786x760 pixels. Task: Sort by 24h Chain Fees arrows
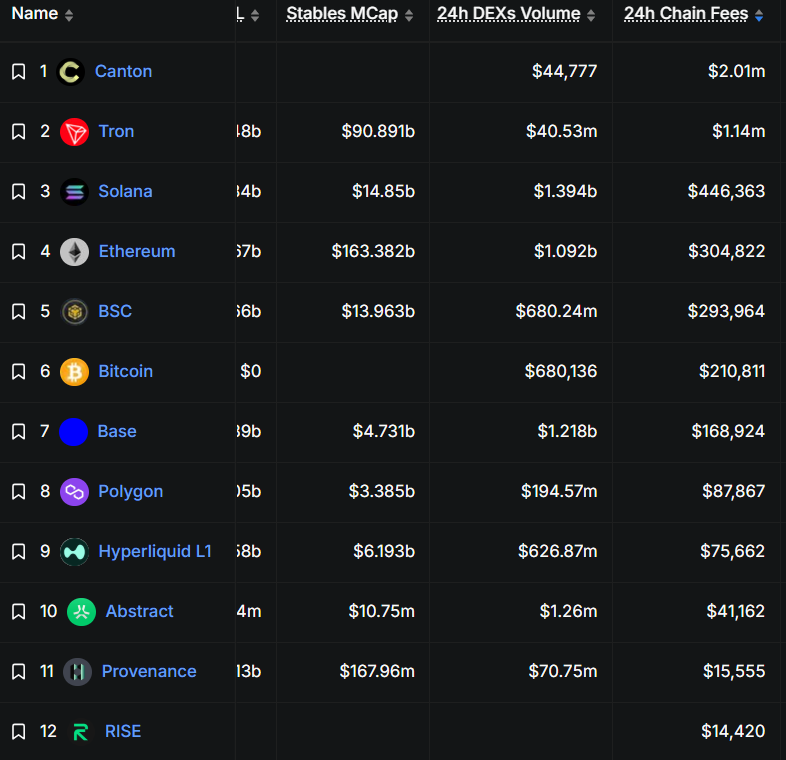click(759, 16)
